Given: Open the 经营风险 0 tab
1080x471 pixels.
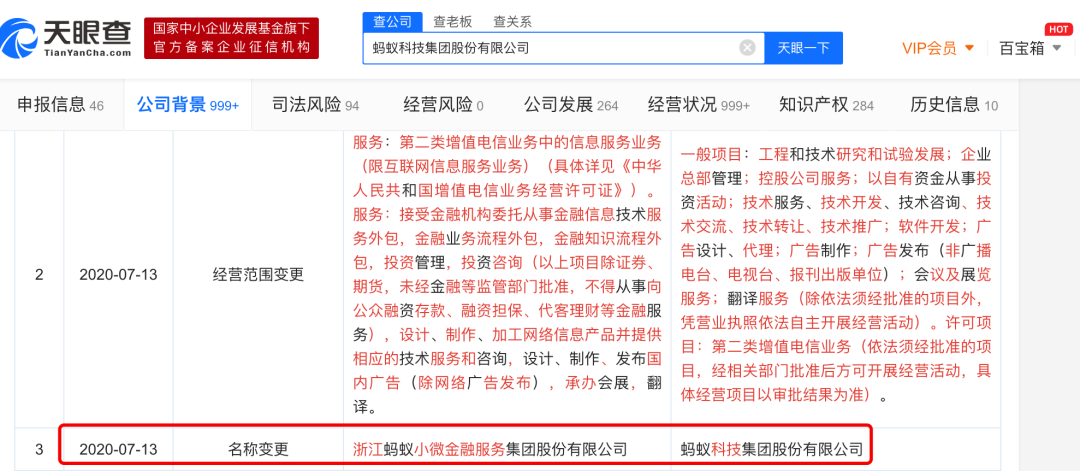Looking at the screenshot, I should (x=443, y=105).
